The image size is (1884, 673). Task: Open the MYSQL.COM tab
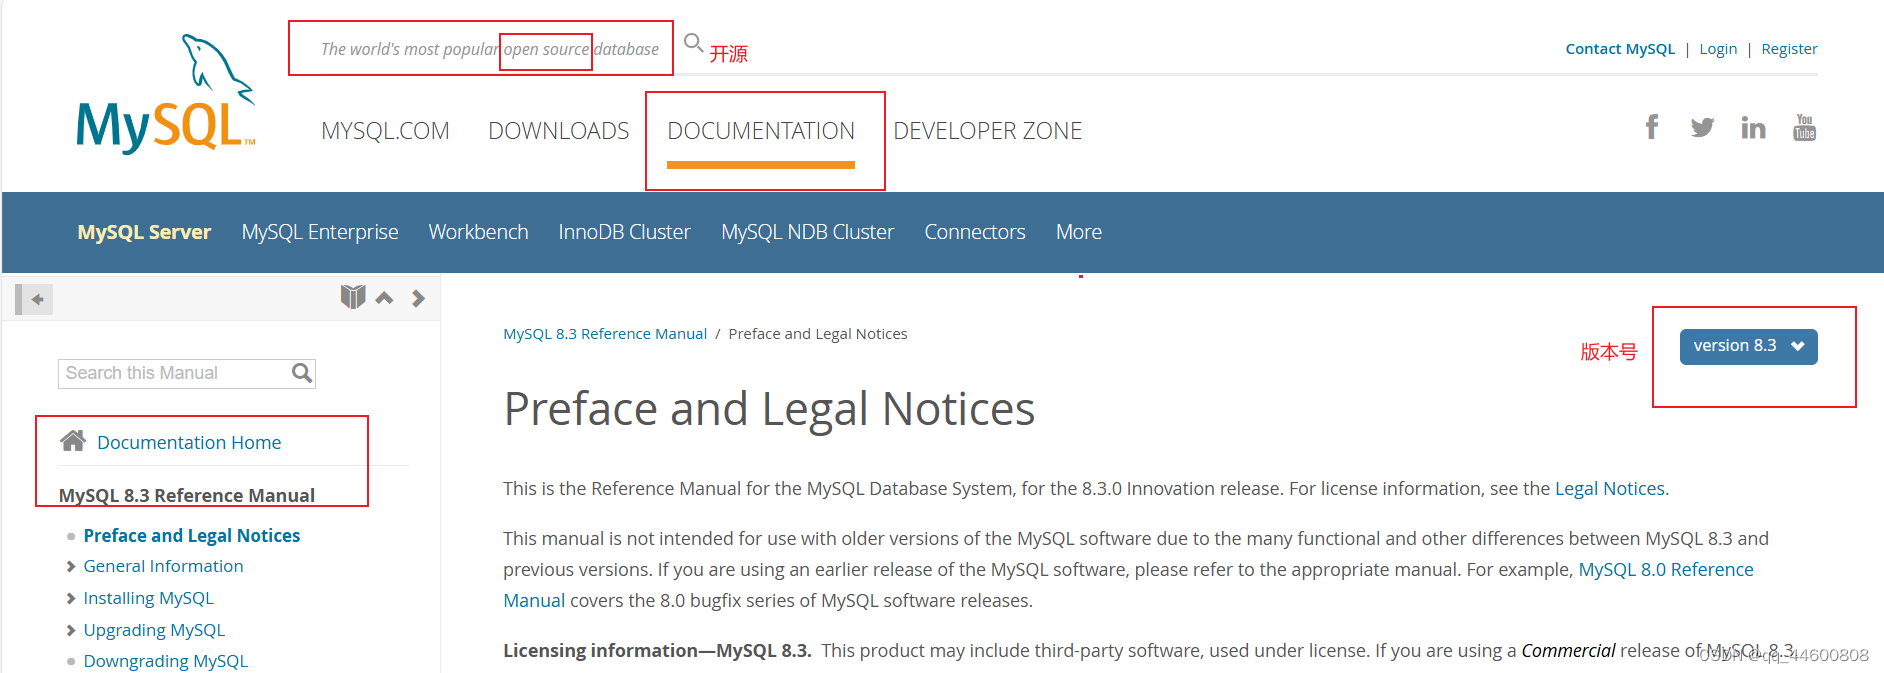coord(385,131)
